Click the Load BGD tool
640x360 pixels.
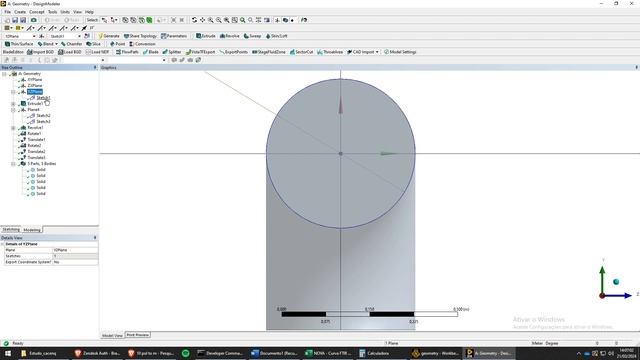pyautogui.click(x=70, y=52)
